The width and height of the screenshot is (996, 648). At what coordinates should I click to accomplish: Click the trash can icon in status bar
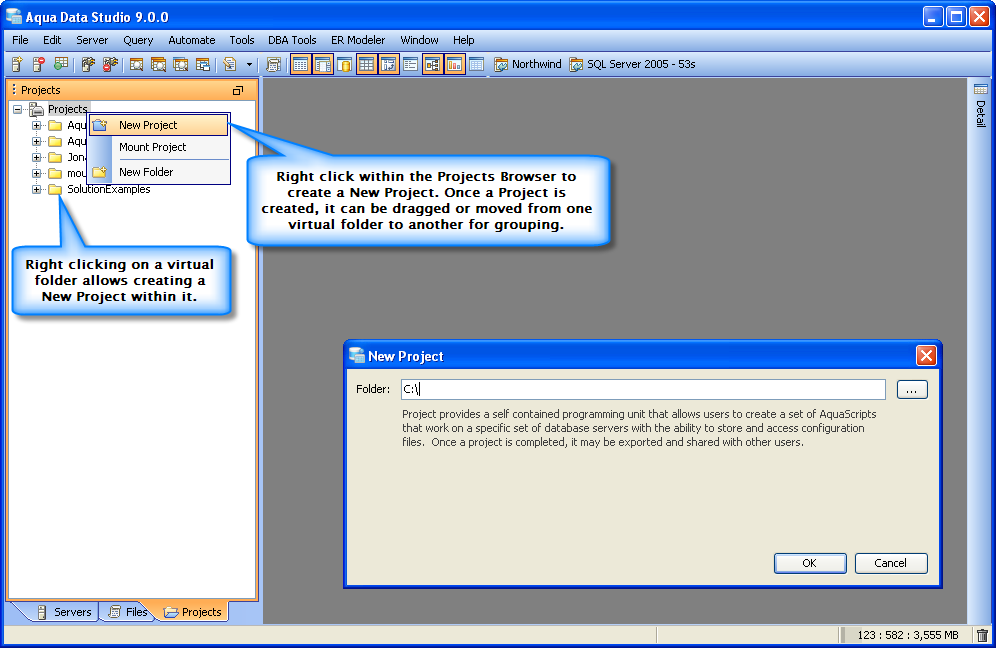pyautogui.click(x=982, y=635)
